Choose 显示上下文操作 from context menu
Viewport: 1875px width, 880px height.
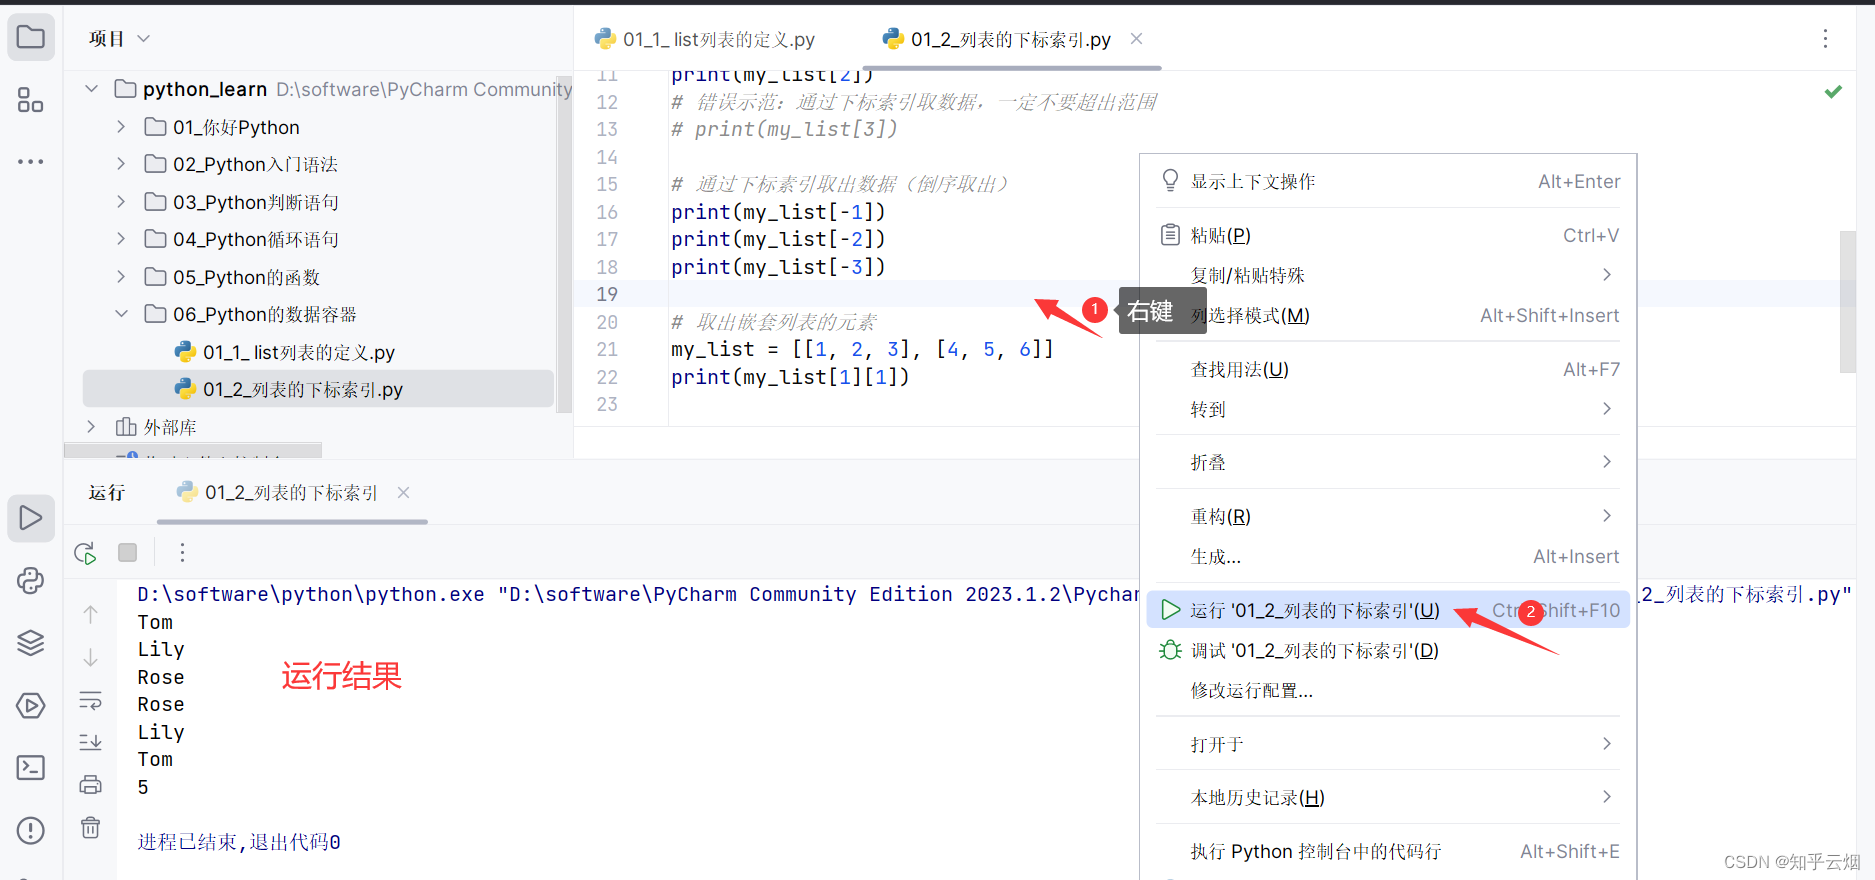click(x=1388, y=181)
